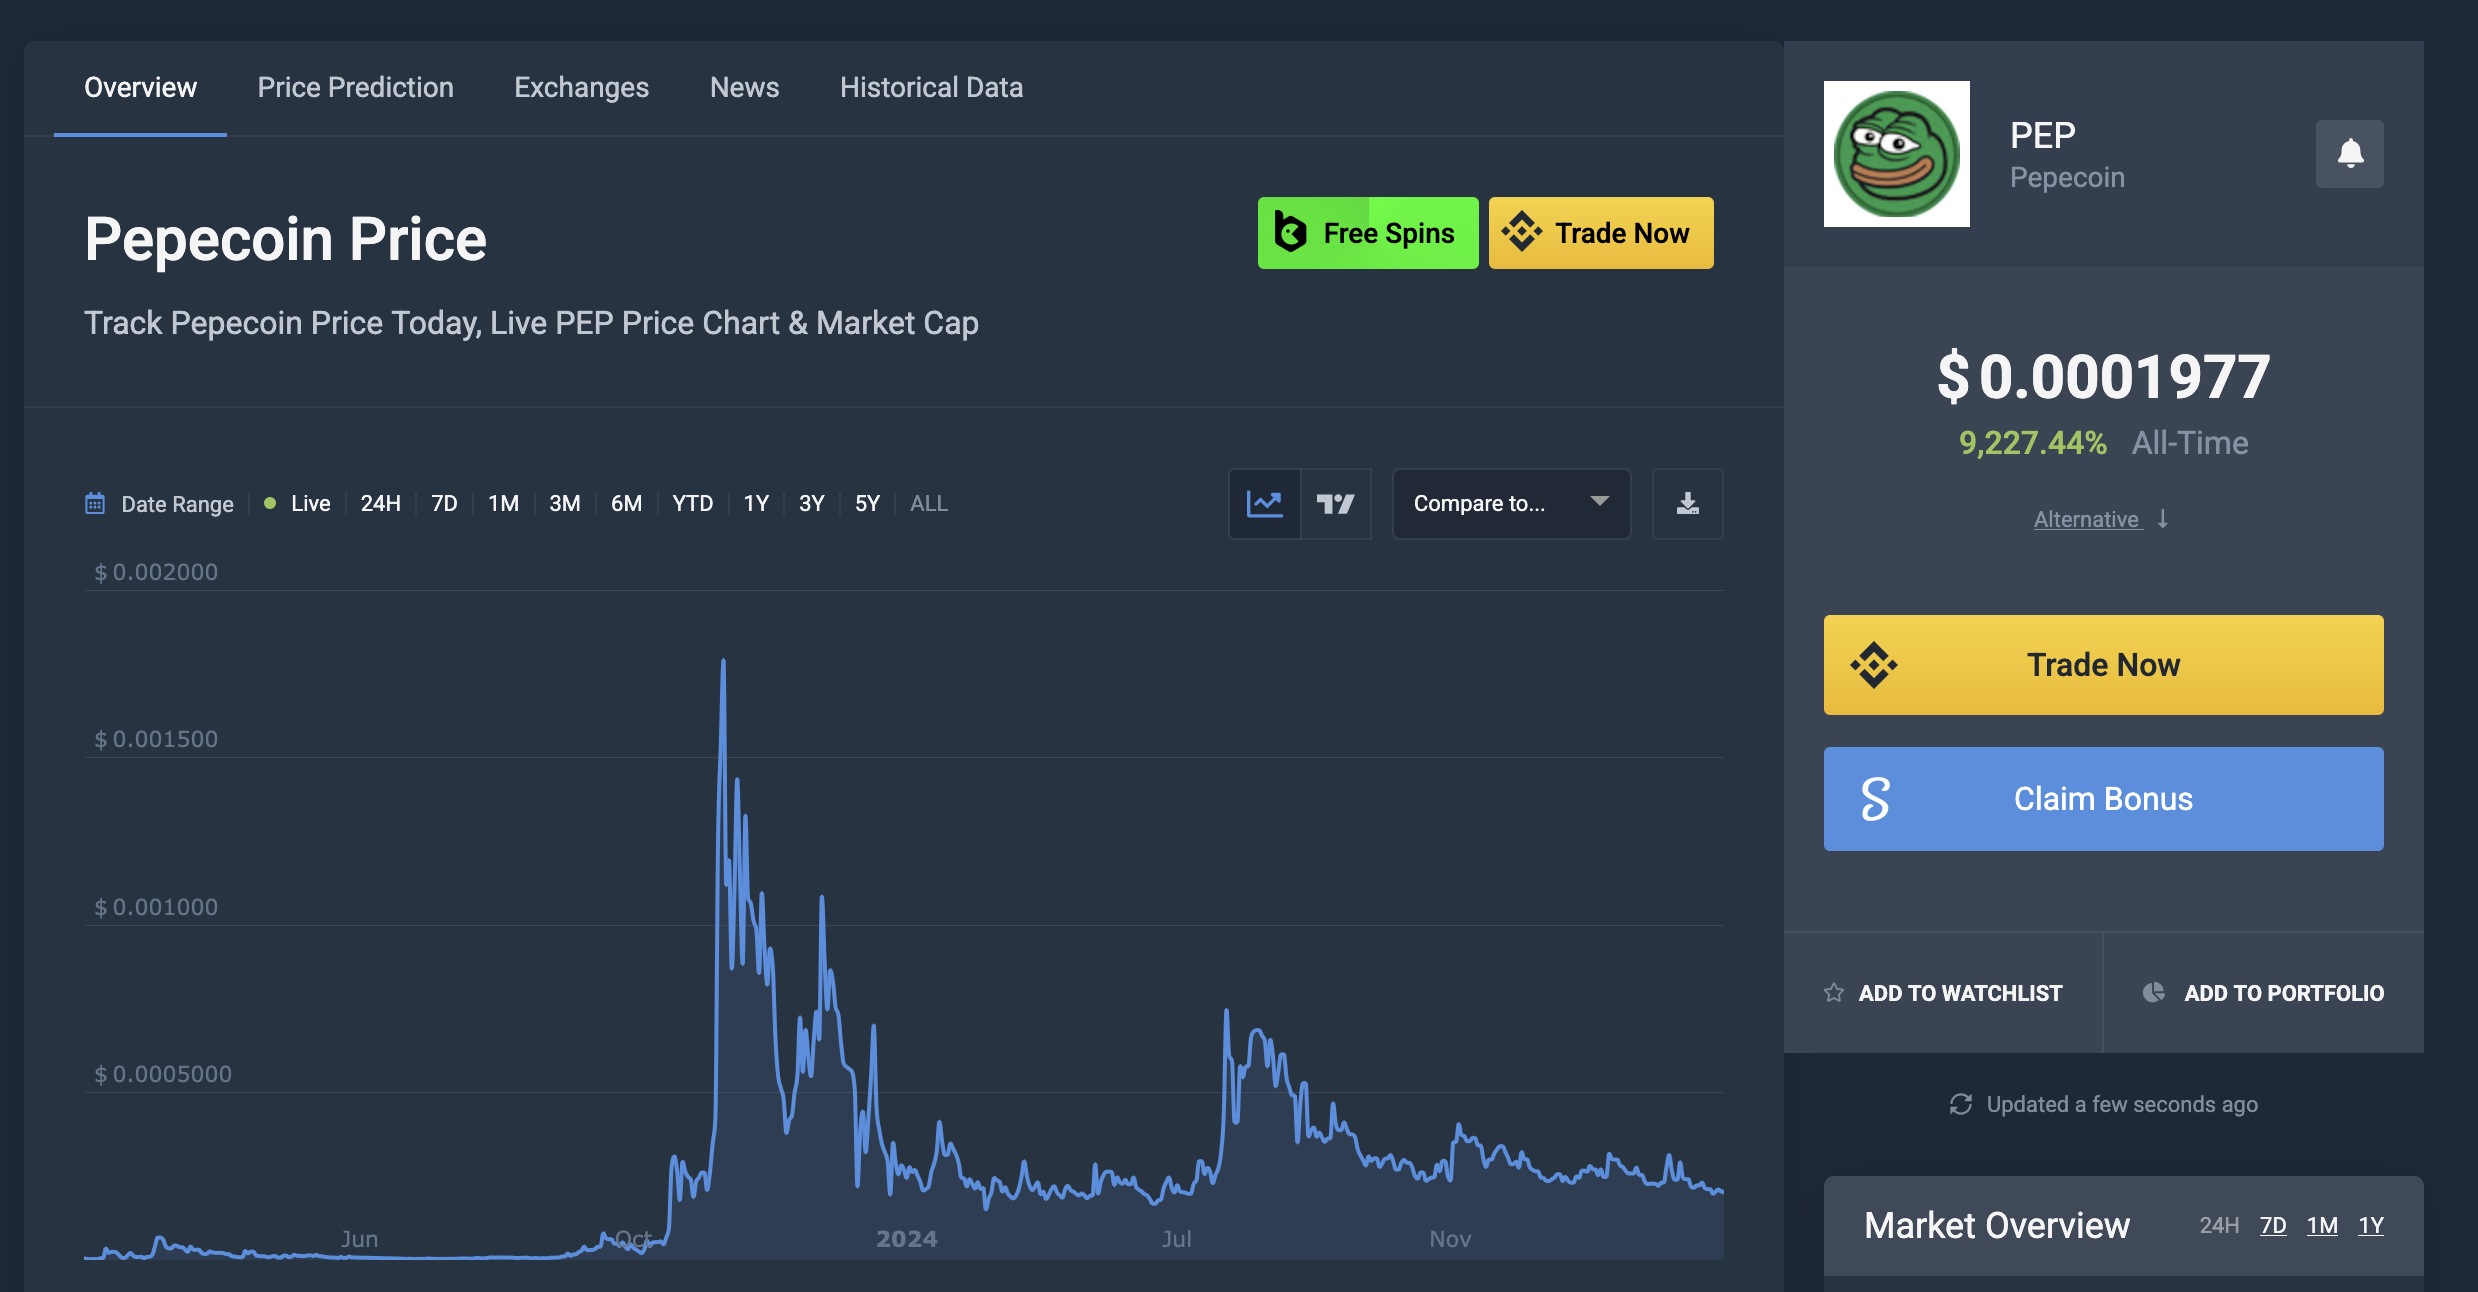Click star icon to add to watchlist
Image resolution: width=2478 pixels, height=1292 pixels.
[1834, 992]
